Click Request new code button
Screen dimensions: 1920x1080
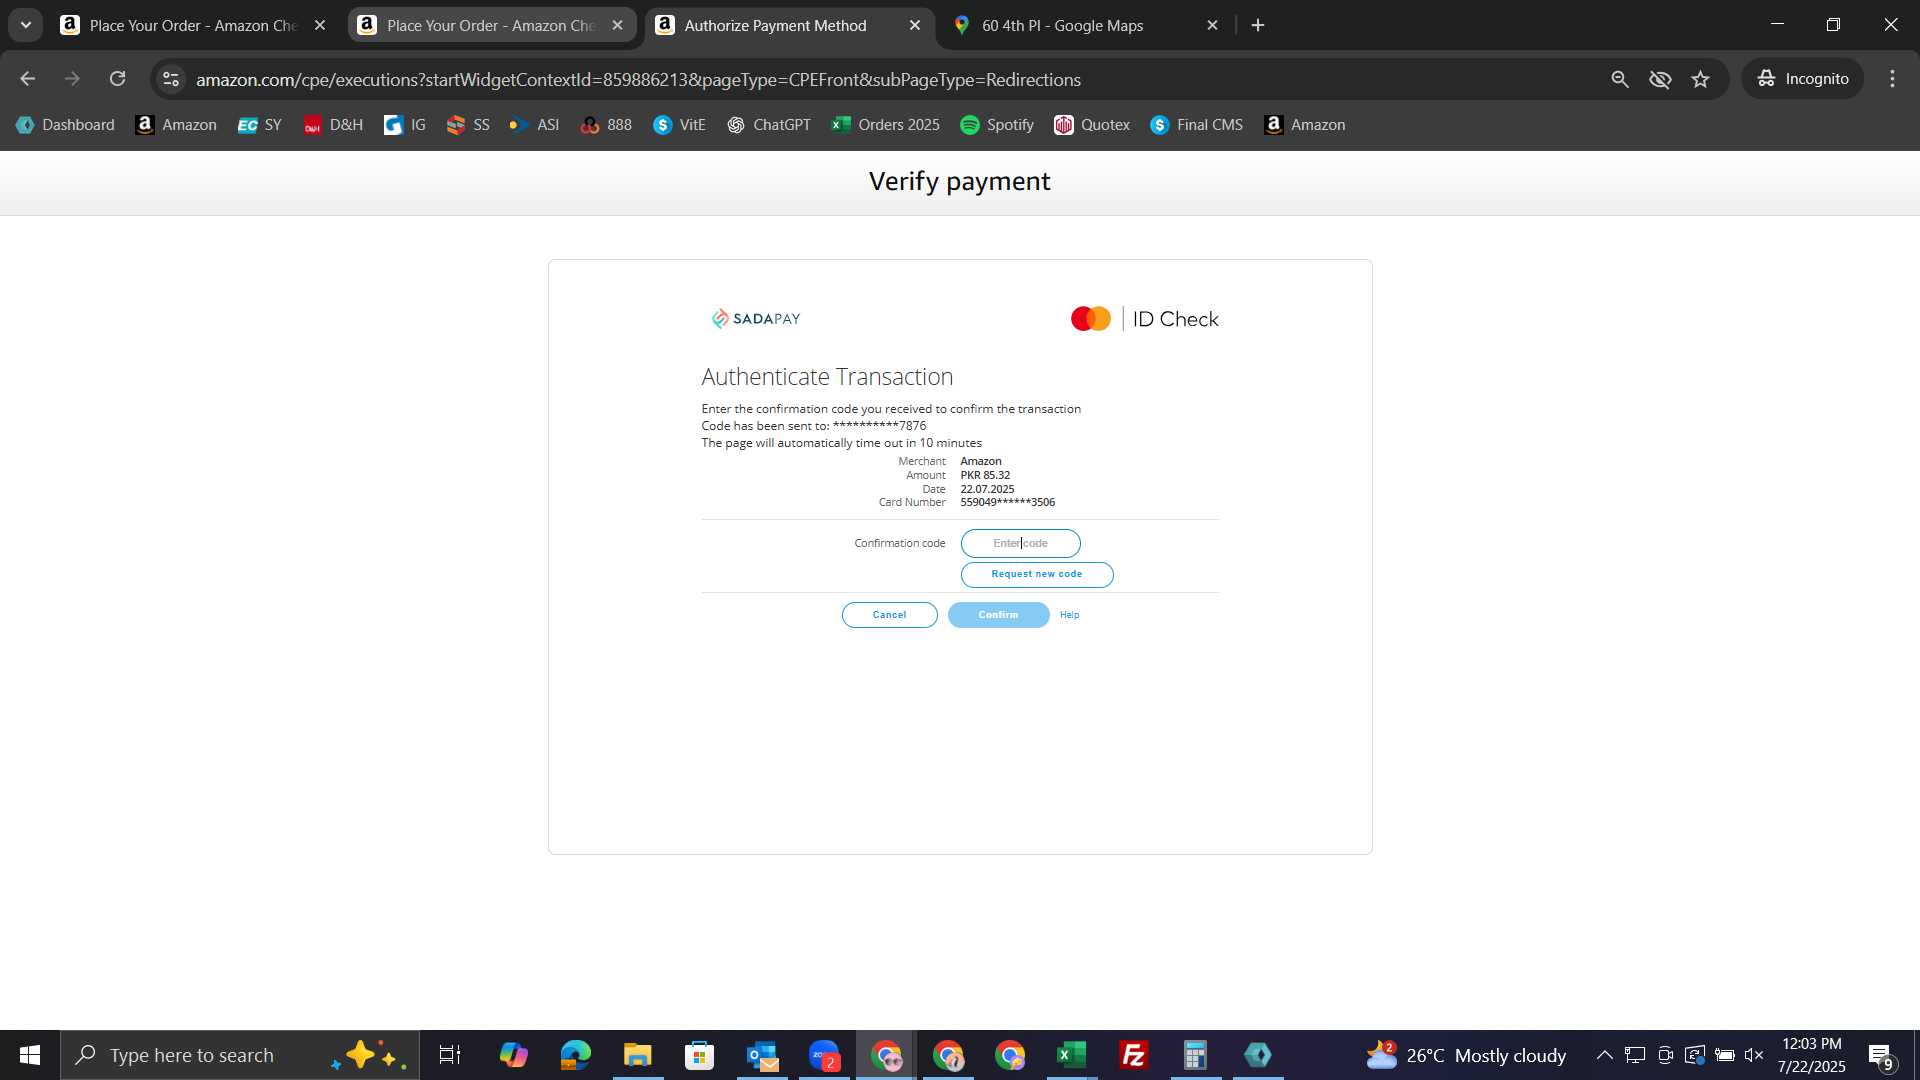click(x=1037, y=574)
